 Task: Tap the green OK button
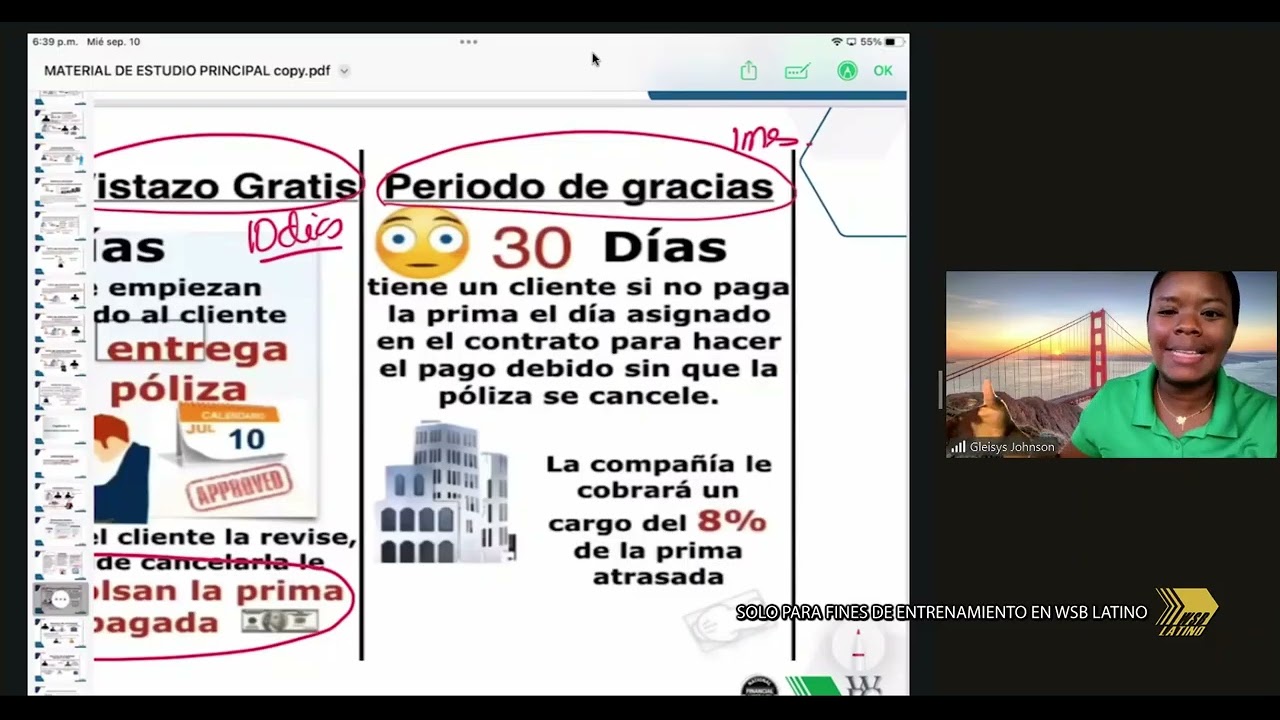[x=883, y=71]
